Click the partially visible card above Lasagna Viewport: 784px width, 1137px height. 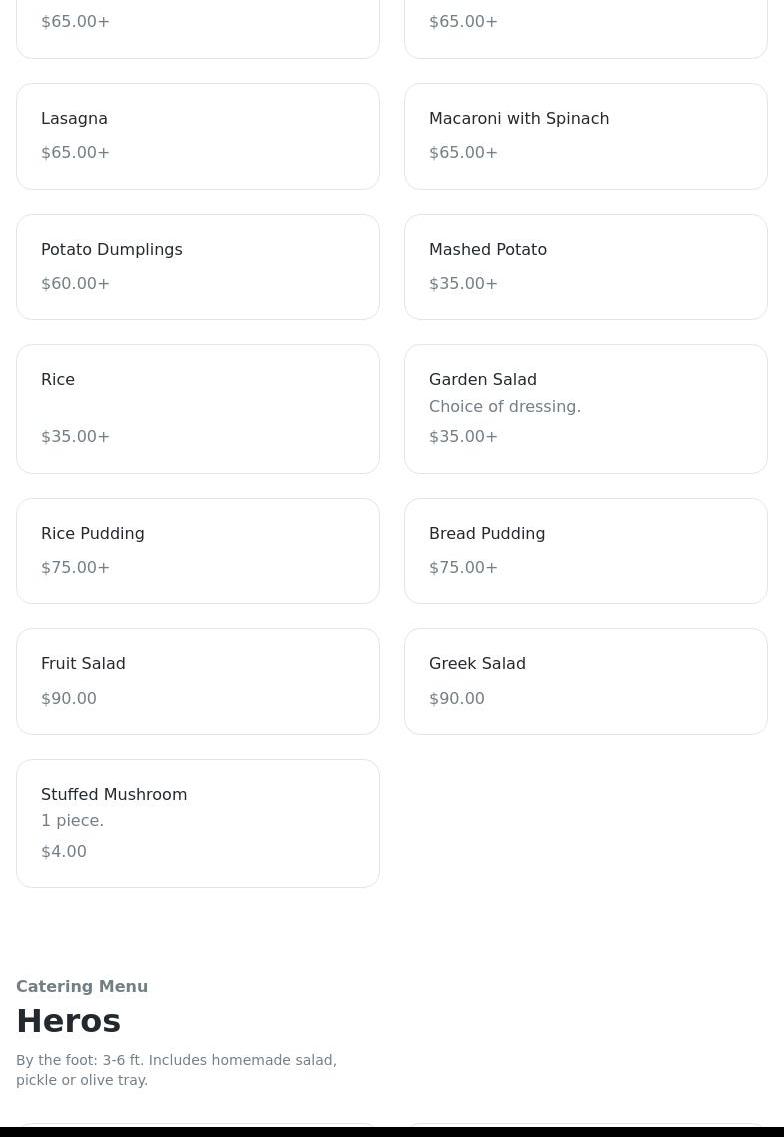pos(198,28)
